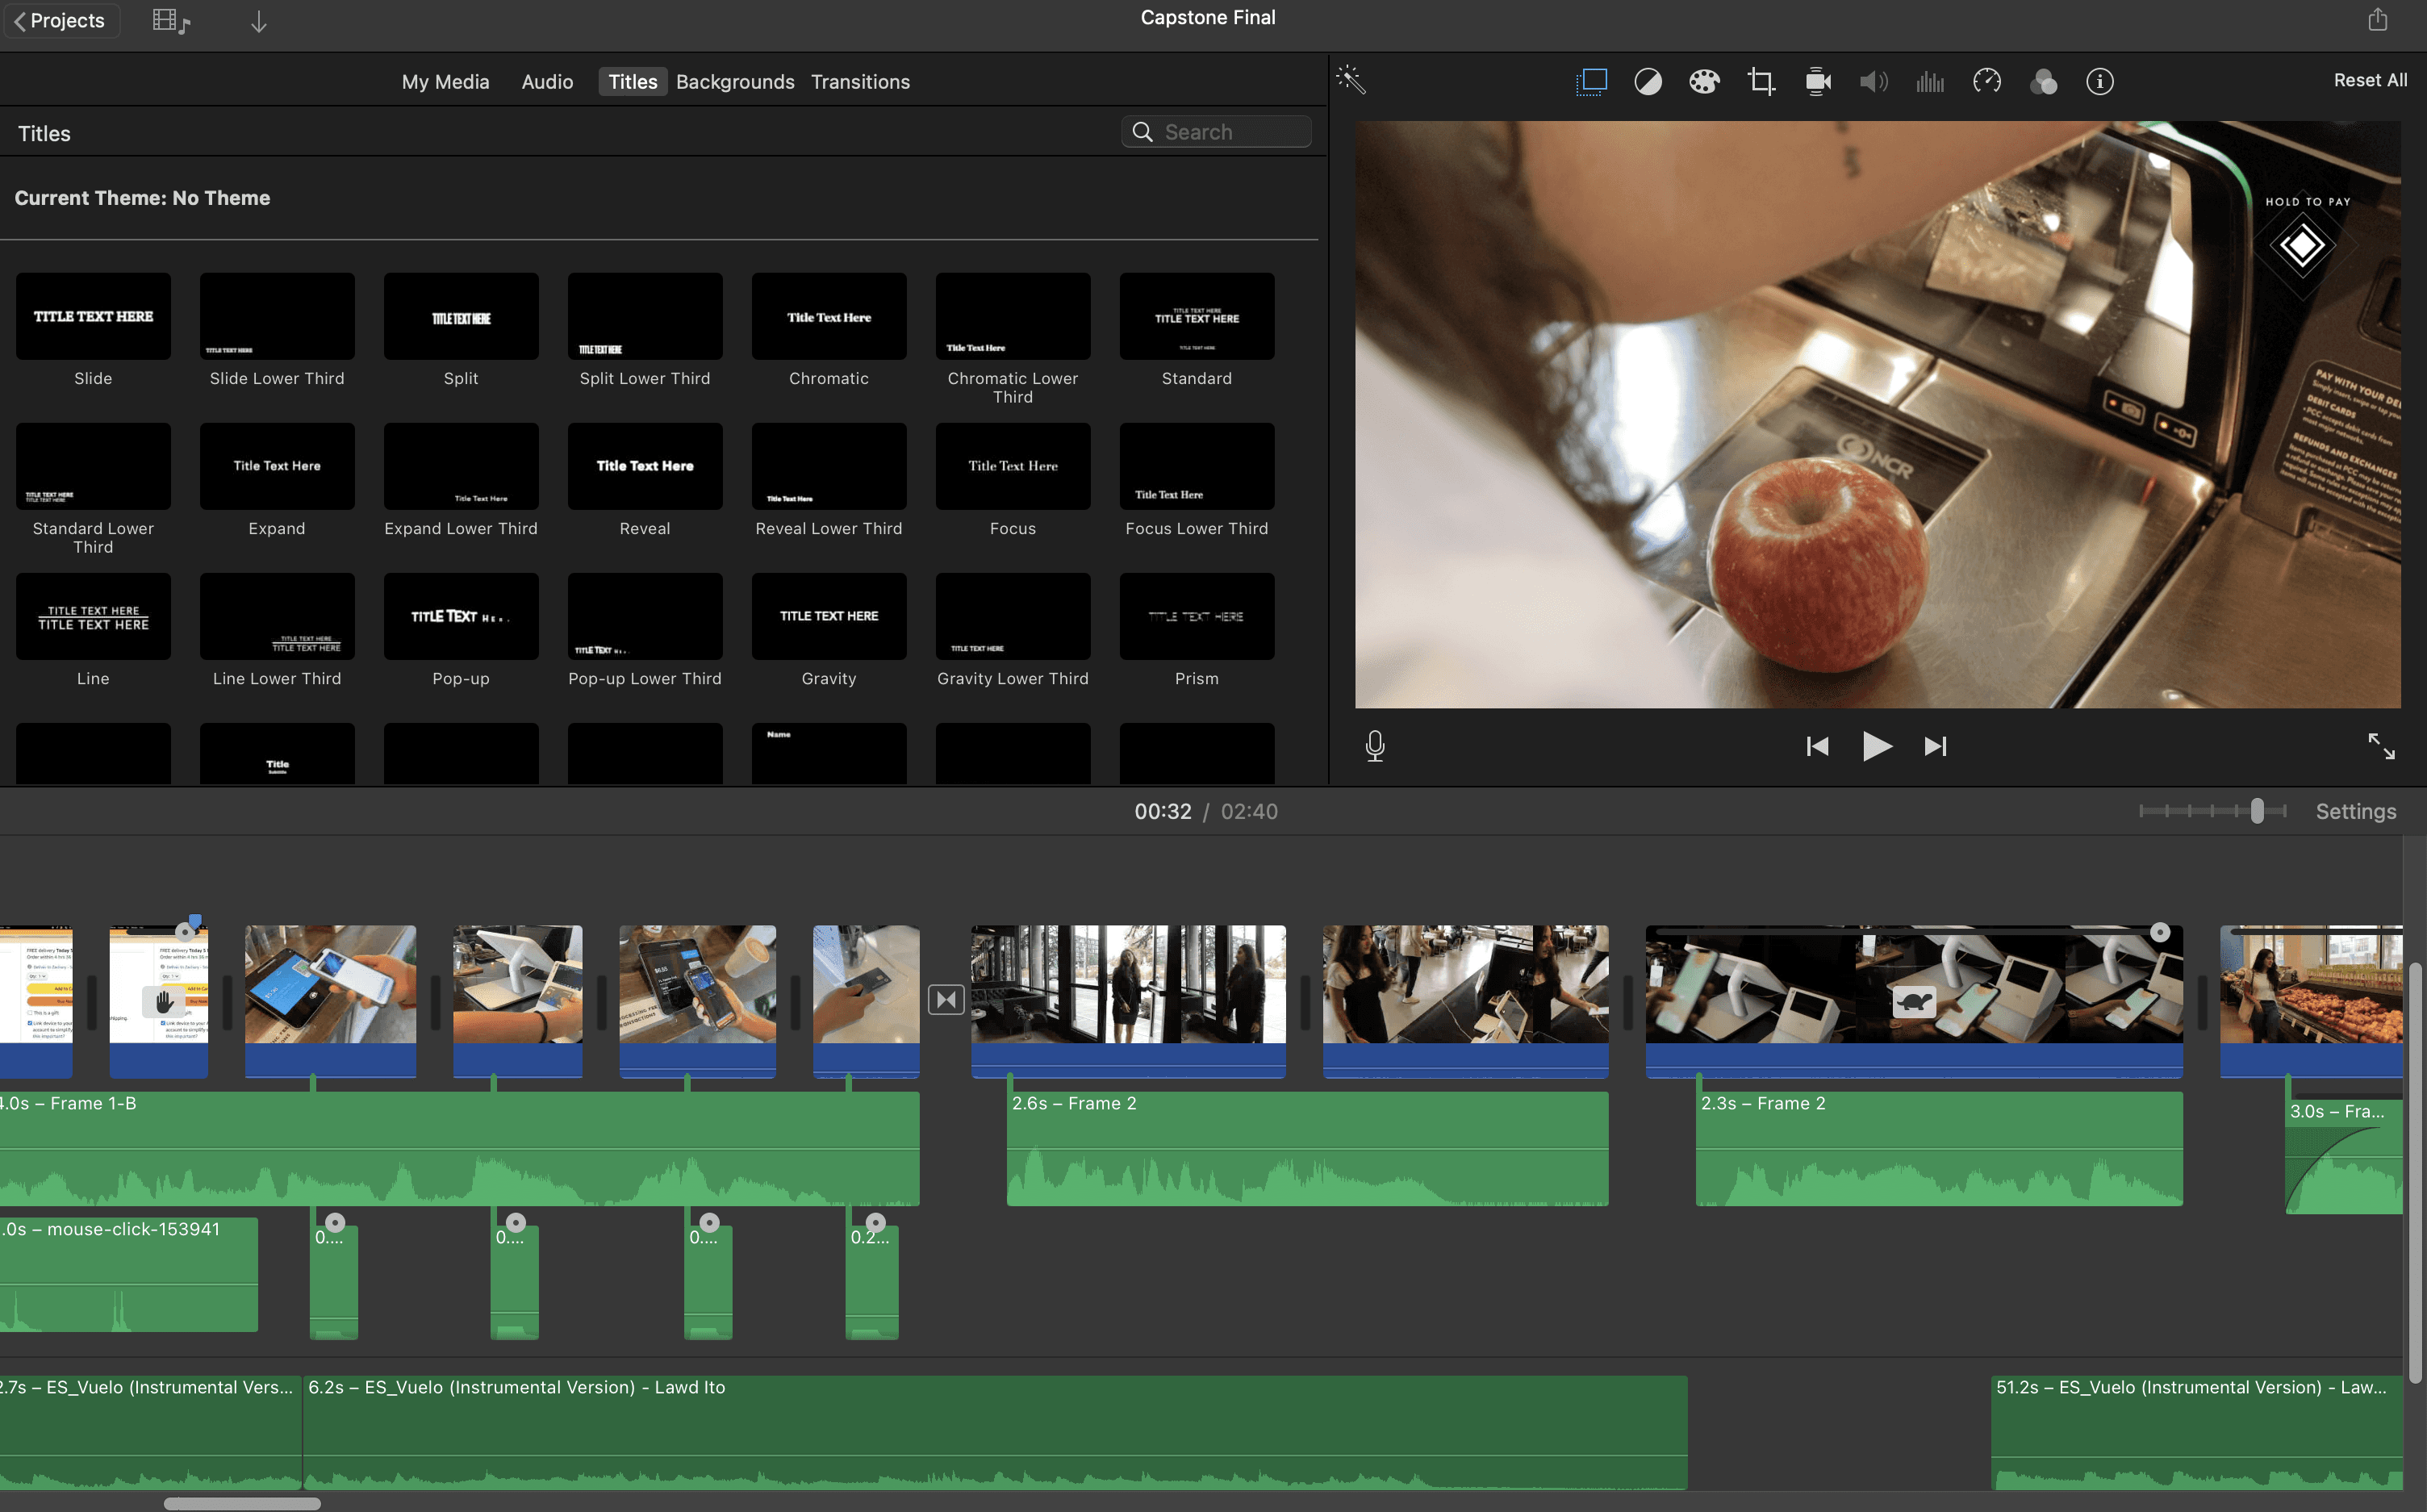Screen dimensions: 2427x1512
Task: Toggle the voiceover microphone recorder
Action: 1375,746
